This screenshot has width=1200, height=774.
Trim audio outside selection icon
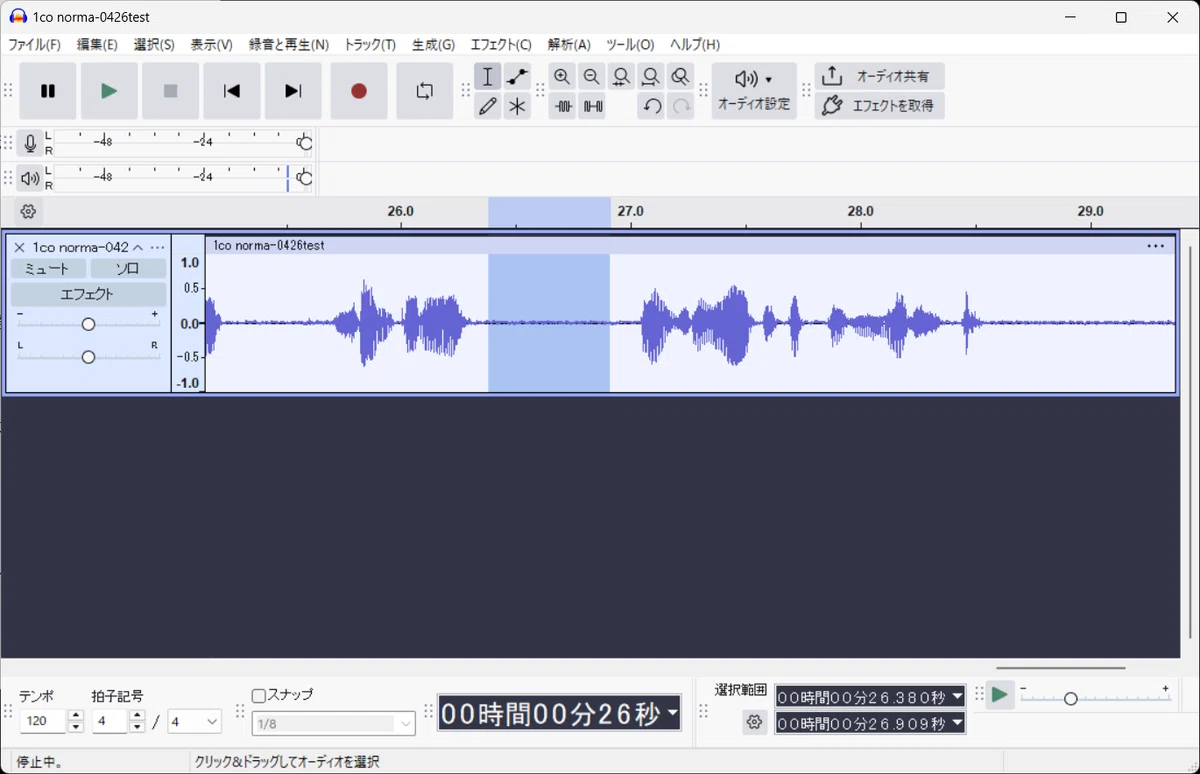563,106
